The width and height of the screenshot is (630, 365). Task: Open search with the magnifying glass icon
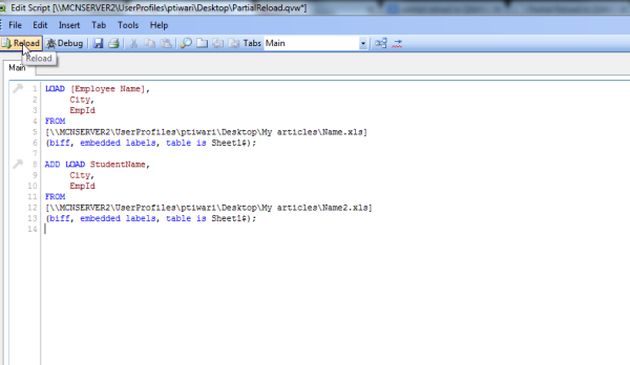click(186, 43)
